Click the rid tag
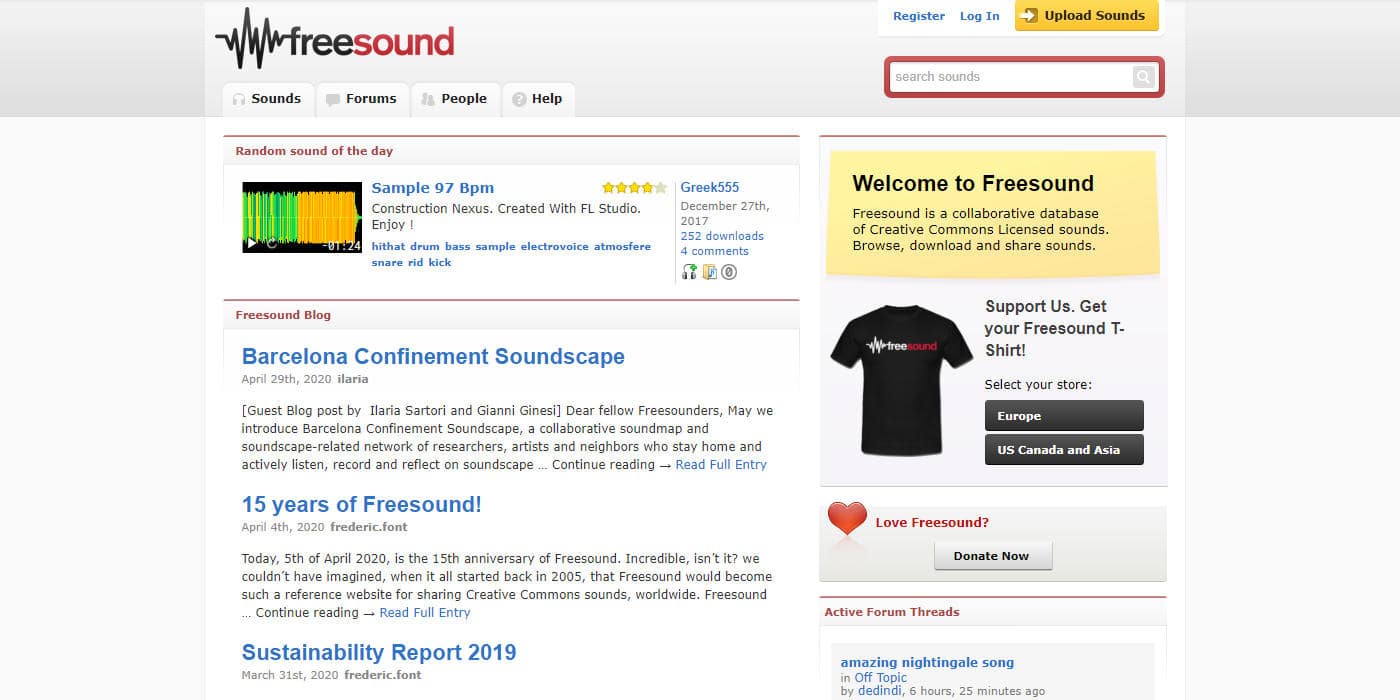 tap(415, 262)
